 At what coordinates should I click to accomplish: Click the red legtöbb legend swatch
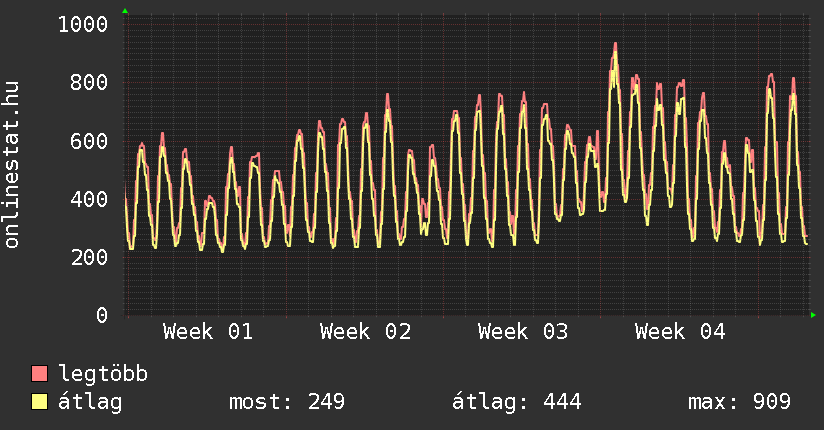[39, 374]
